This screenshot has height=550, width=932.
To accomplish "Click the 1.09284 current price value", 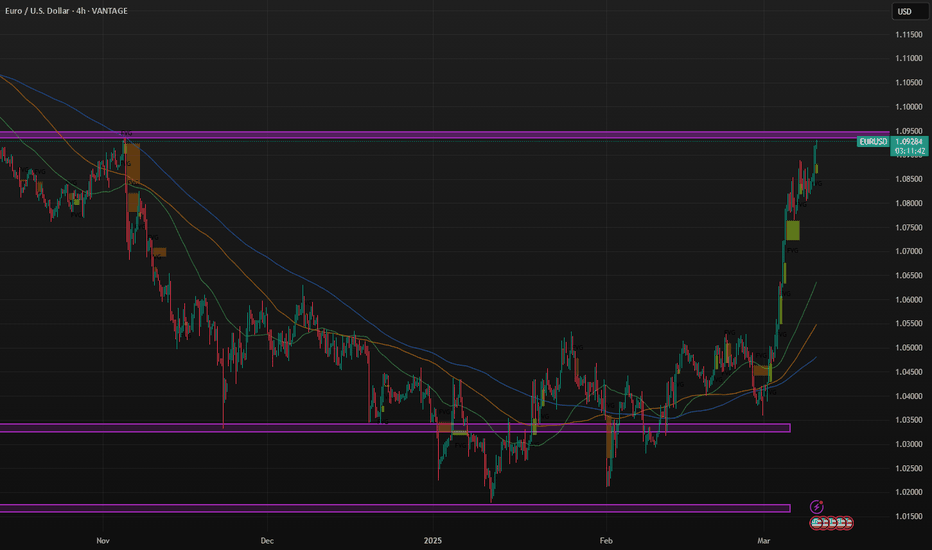I will (909, 142).
